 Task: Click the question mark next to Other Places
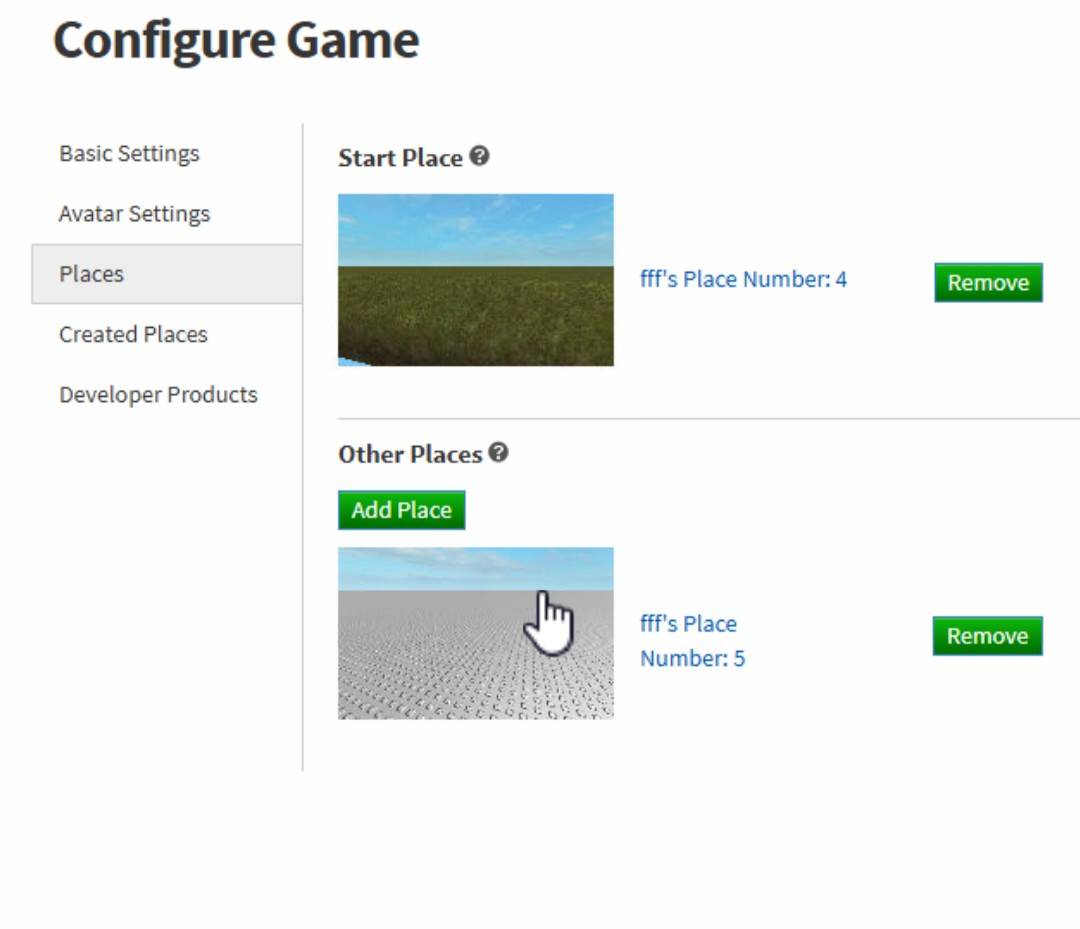tap(499, 453)
